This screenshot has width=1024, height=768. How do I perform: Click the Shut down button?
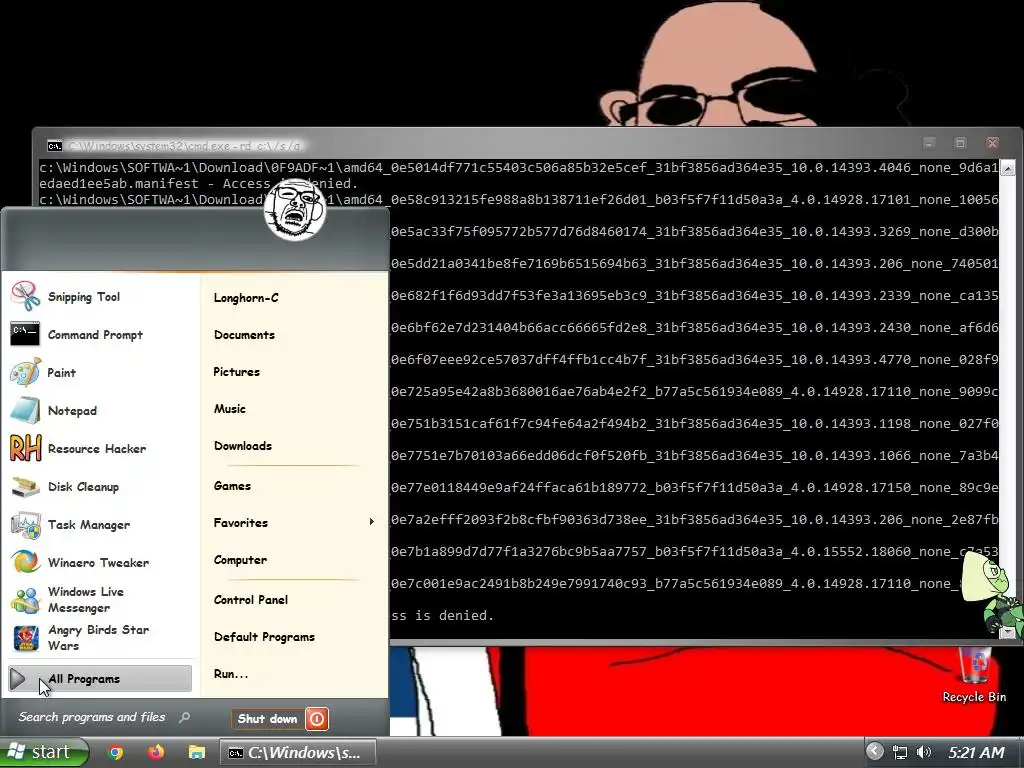click(x=268, y=719)
